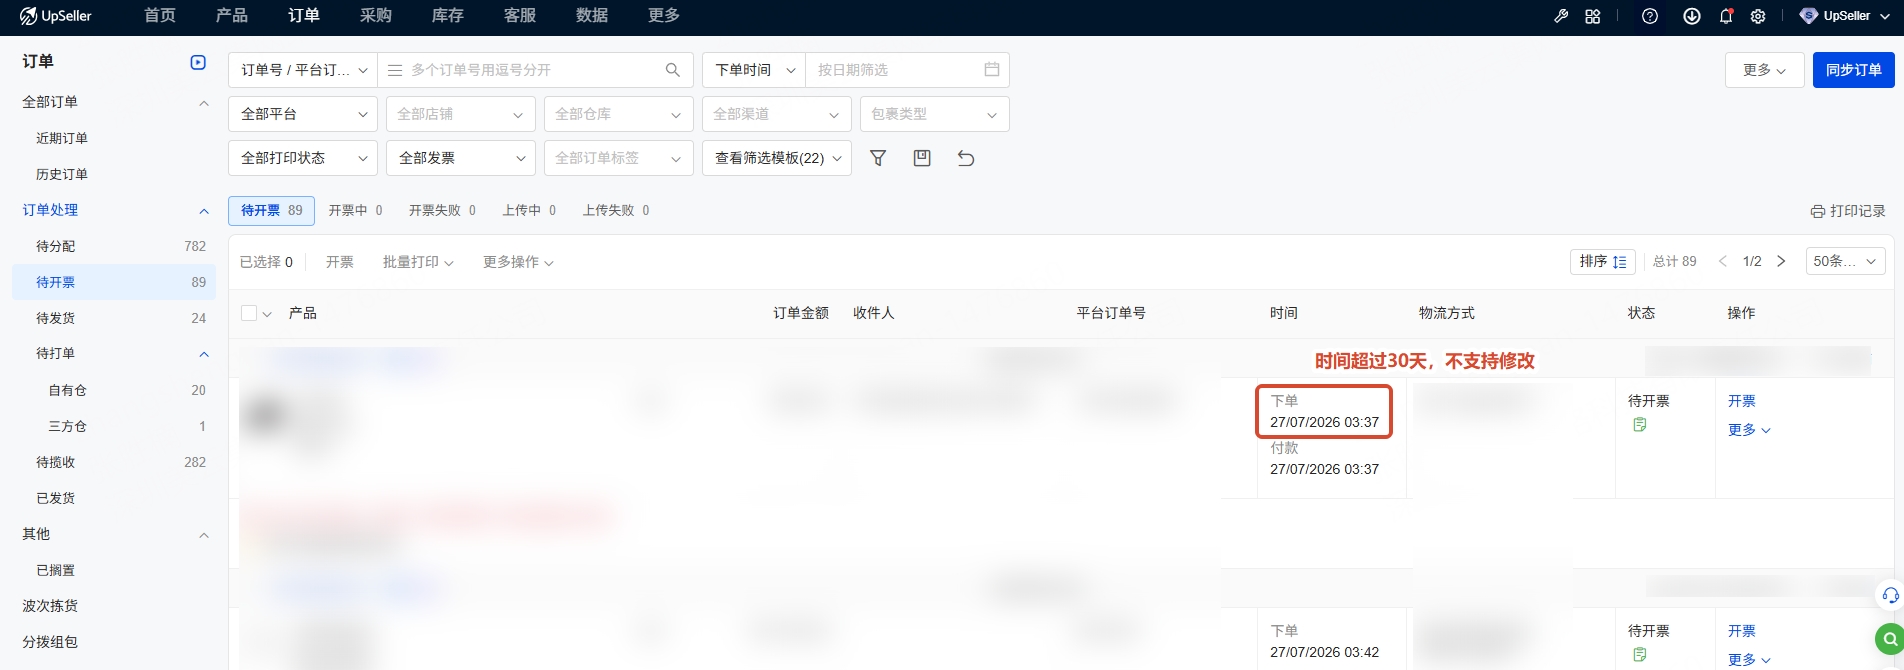Open the 全部仓库 dropdown
Viewport: 1904px width, 670px height.
(x=619, y=114)
